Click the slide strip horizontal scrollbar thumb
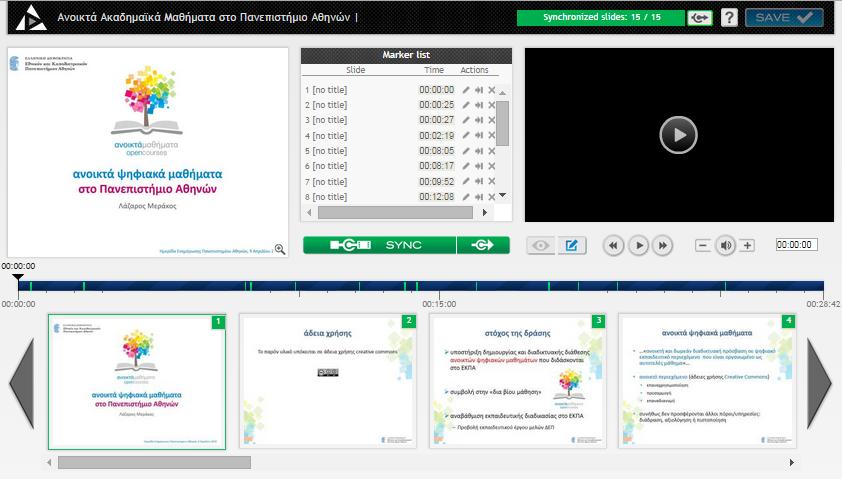This screenshot has height=479, width=842. 154,462
